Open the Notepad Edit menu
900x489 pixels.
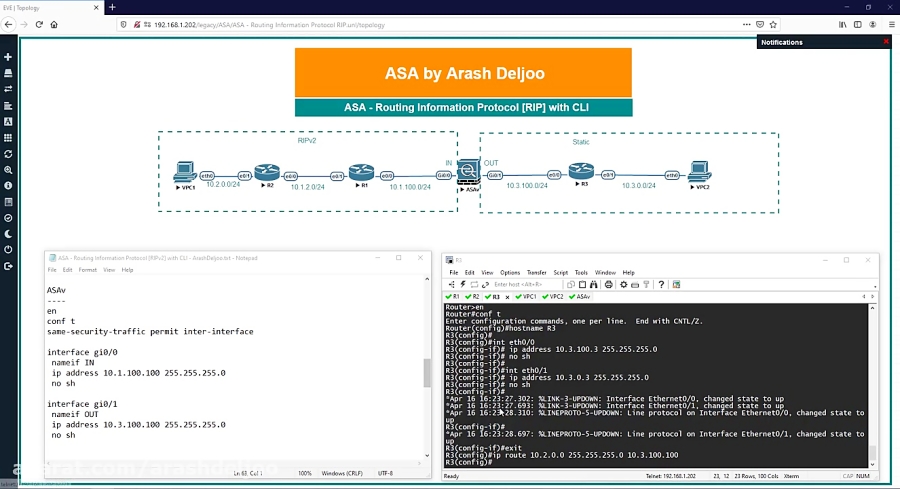point(67,270)
